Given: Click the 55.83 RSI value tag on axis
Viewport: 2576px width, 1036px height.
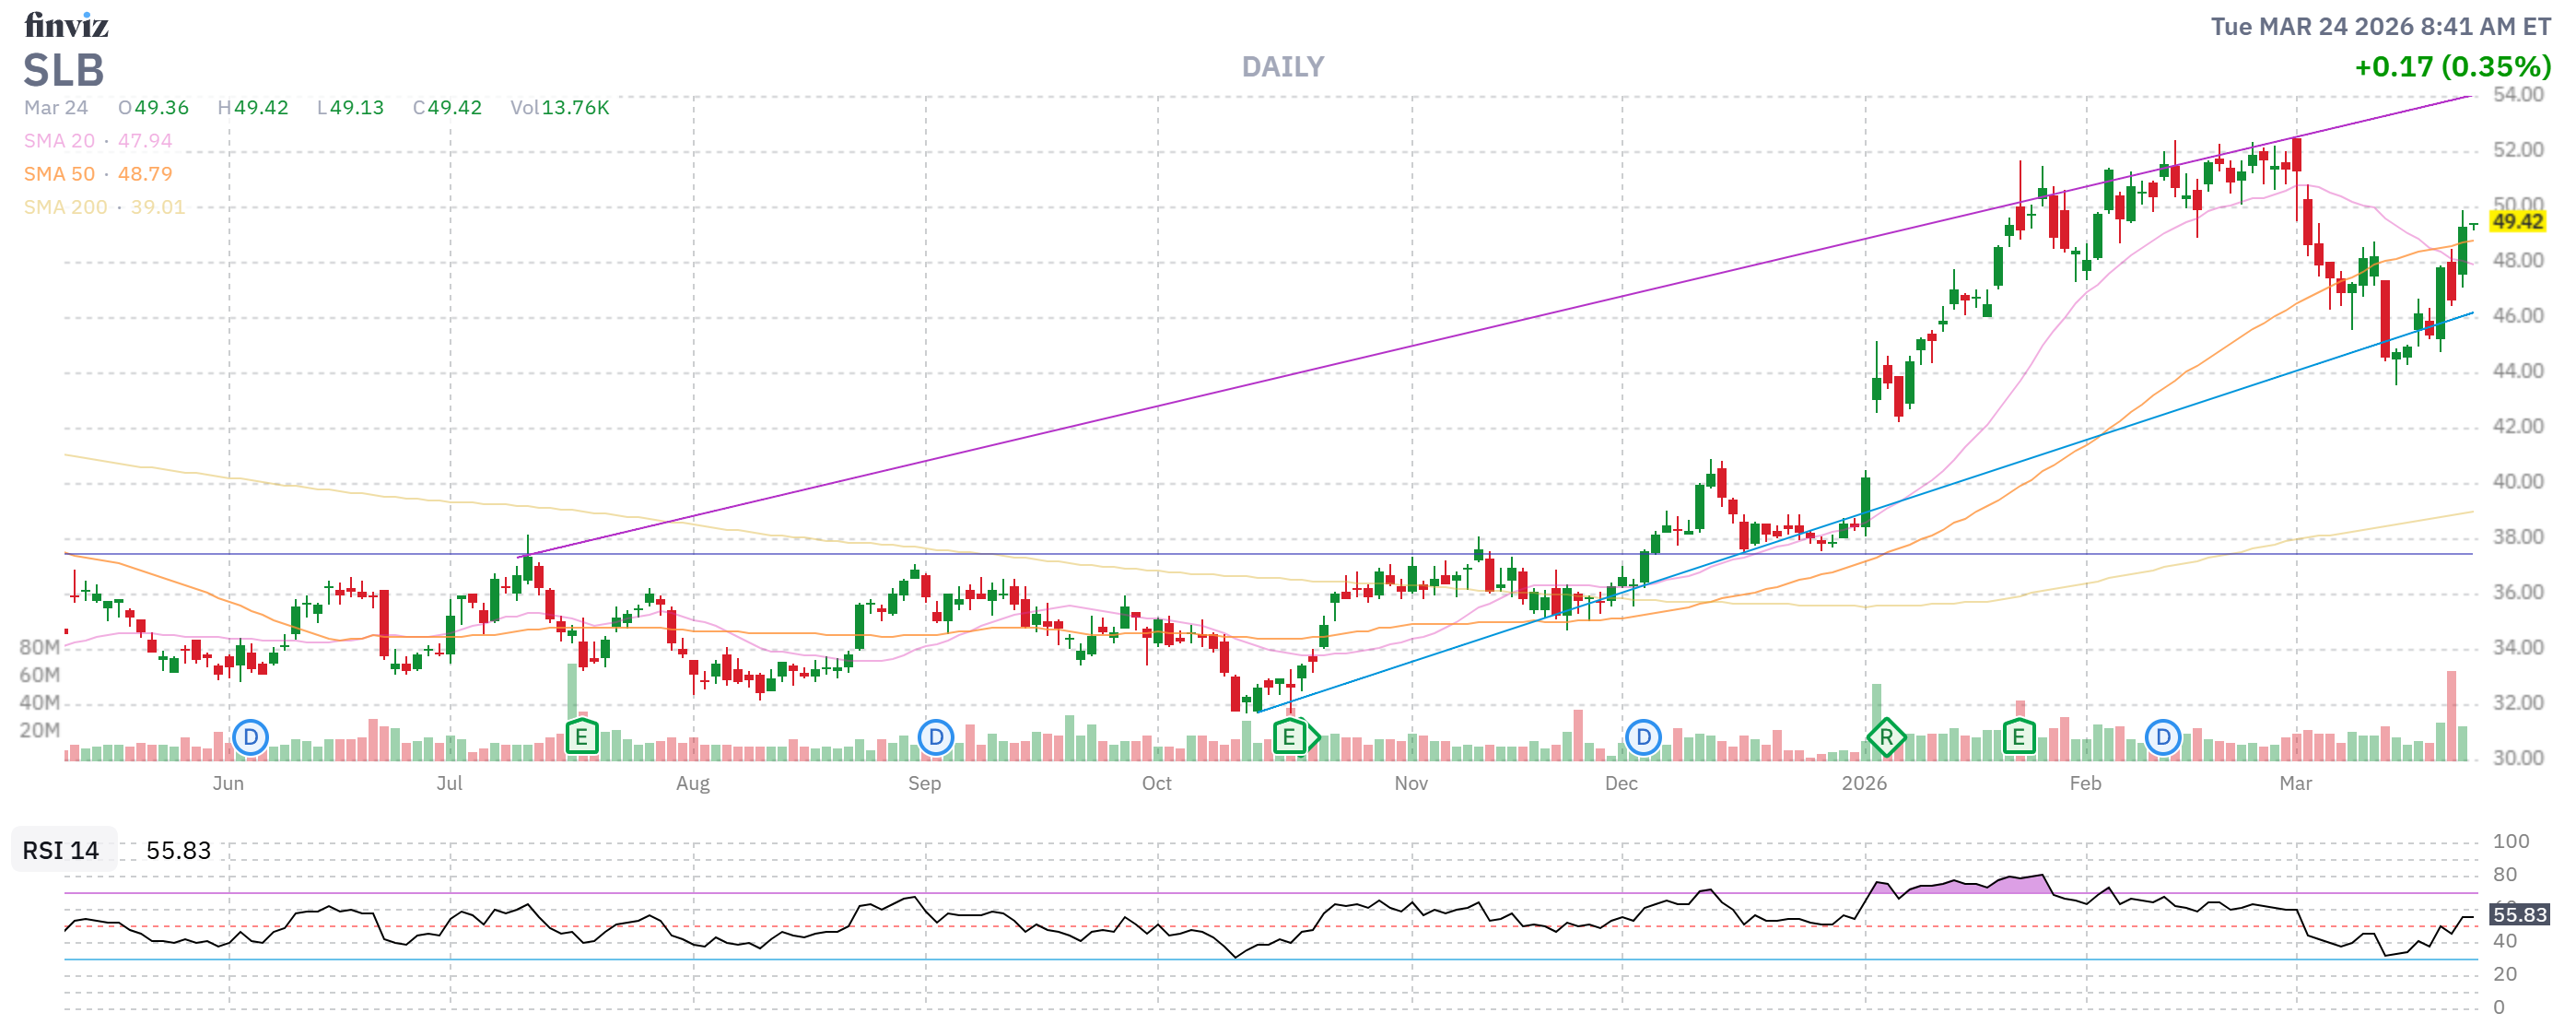Looking at the screenshot, I should point(2518,914).
